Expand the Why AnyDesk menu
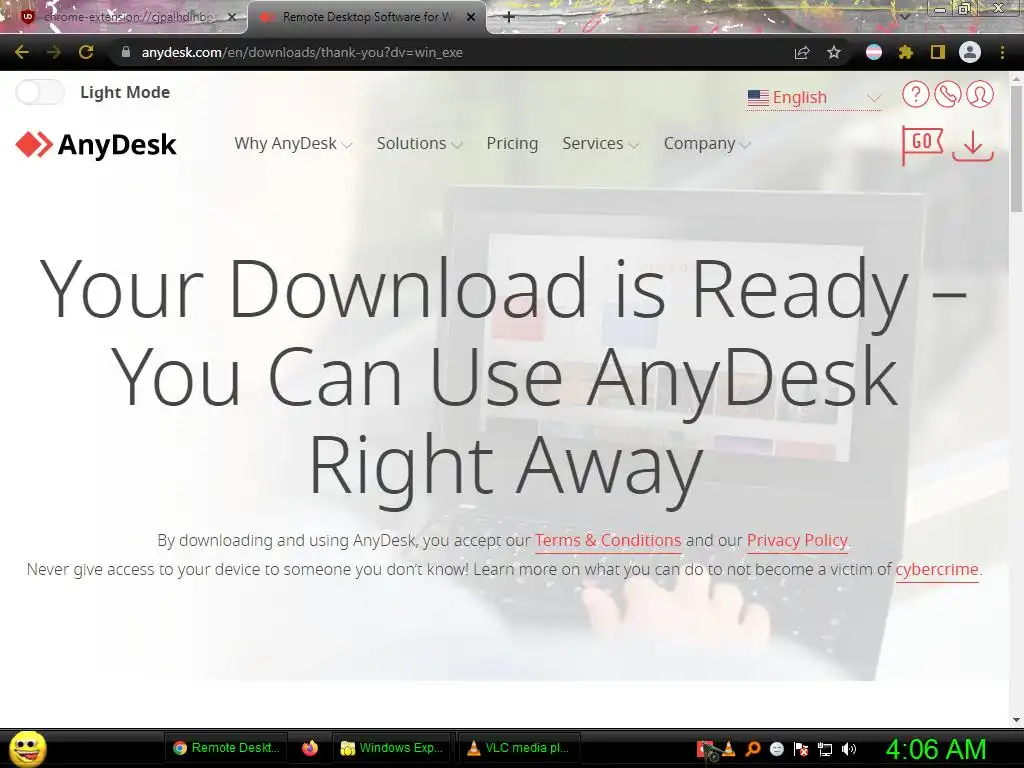1024x768 pixels. click(x=293, y=144)
